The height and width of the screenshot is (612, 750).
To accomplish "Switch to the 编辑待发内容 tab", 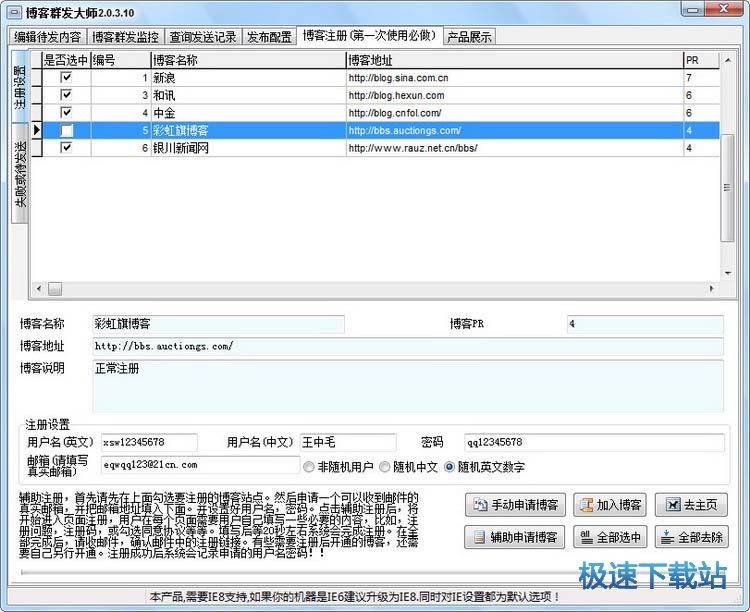I will click(49, 37).
